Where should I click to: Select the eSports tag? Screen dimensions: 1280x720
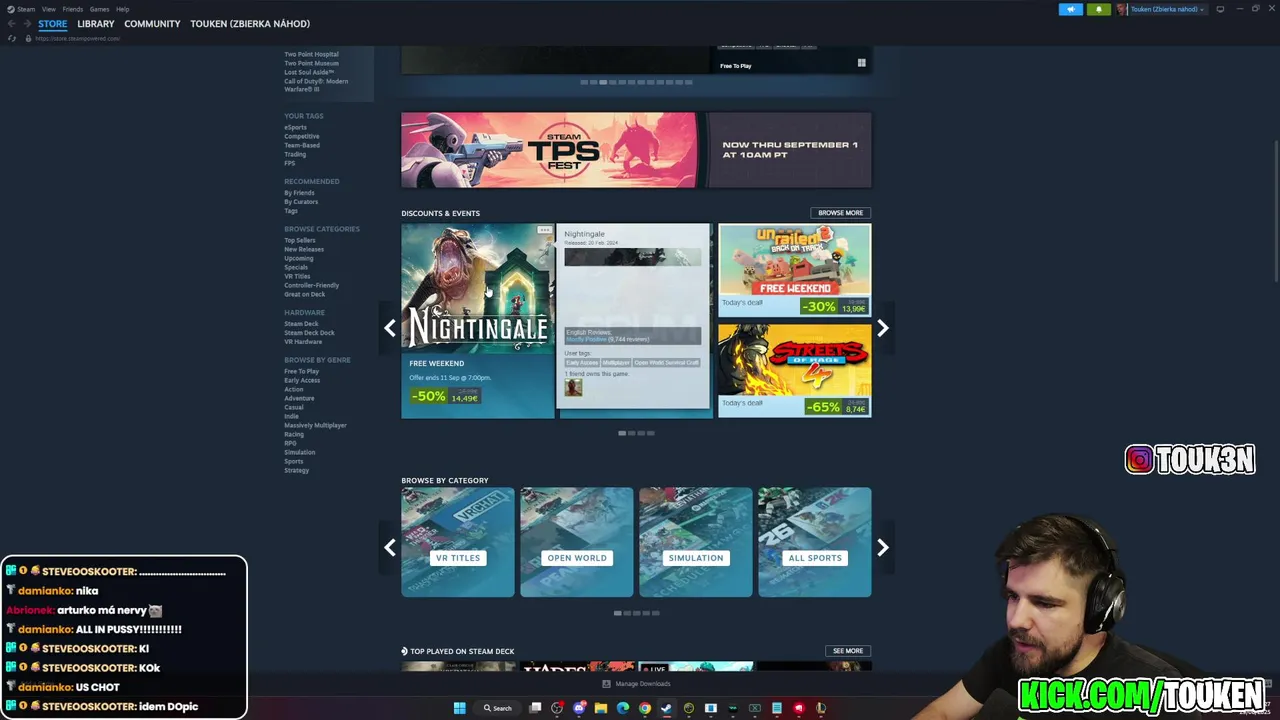(x=295, y=127)
